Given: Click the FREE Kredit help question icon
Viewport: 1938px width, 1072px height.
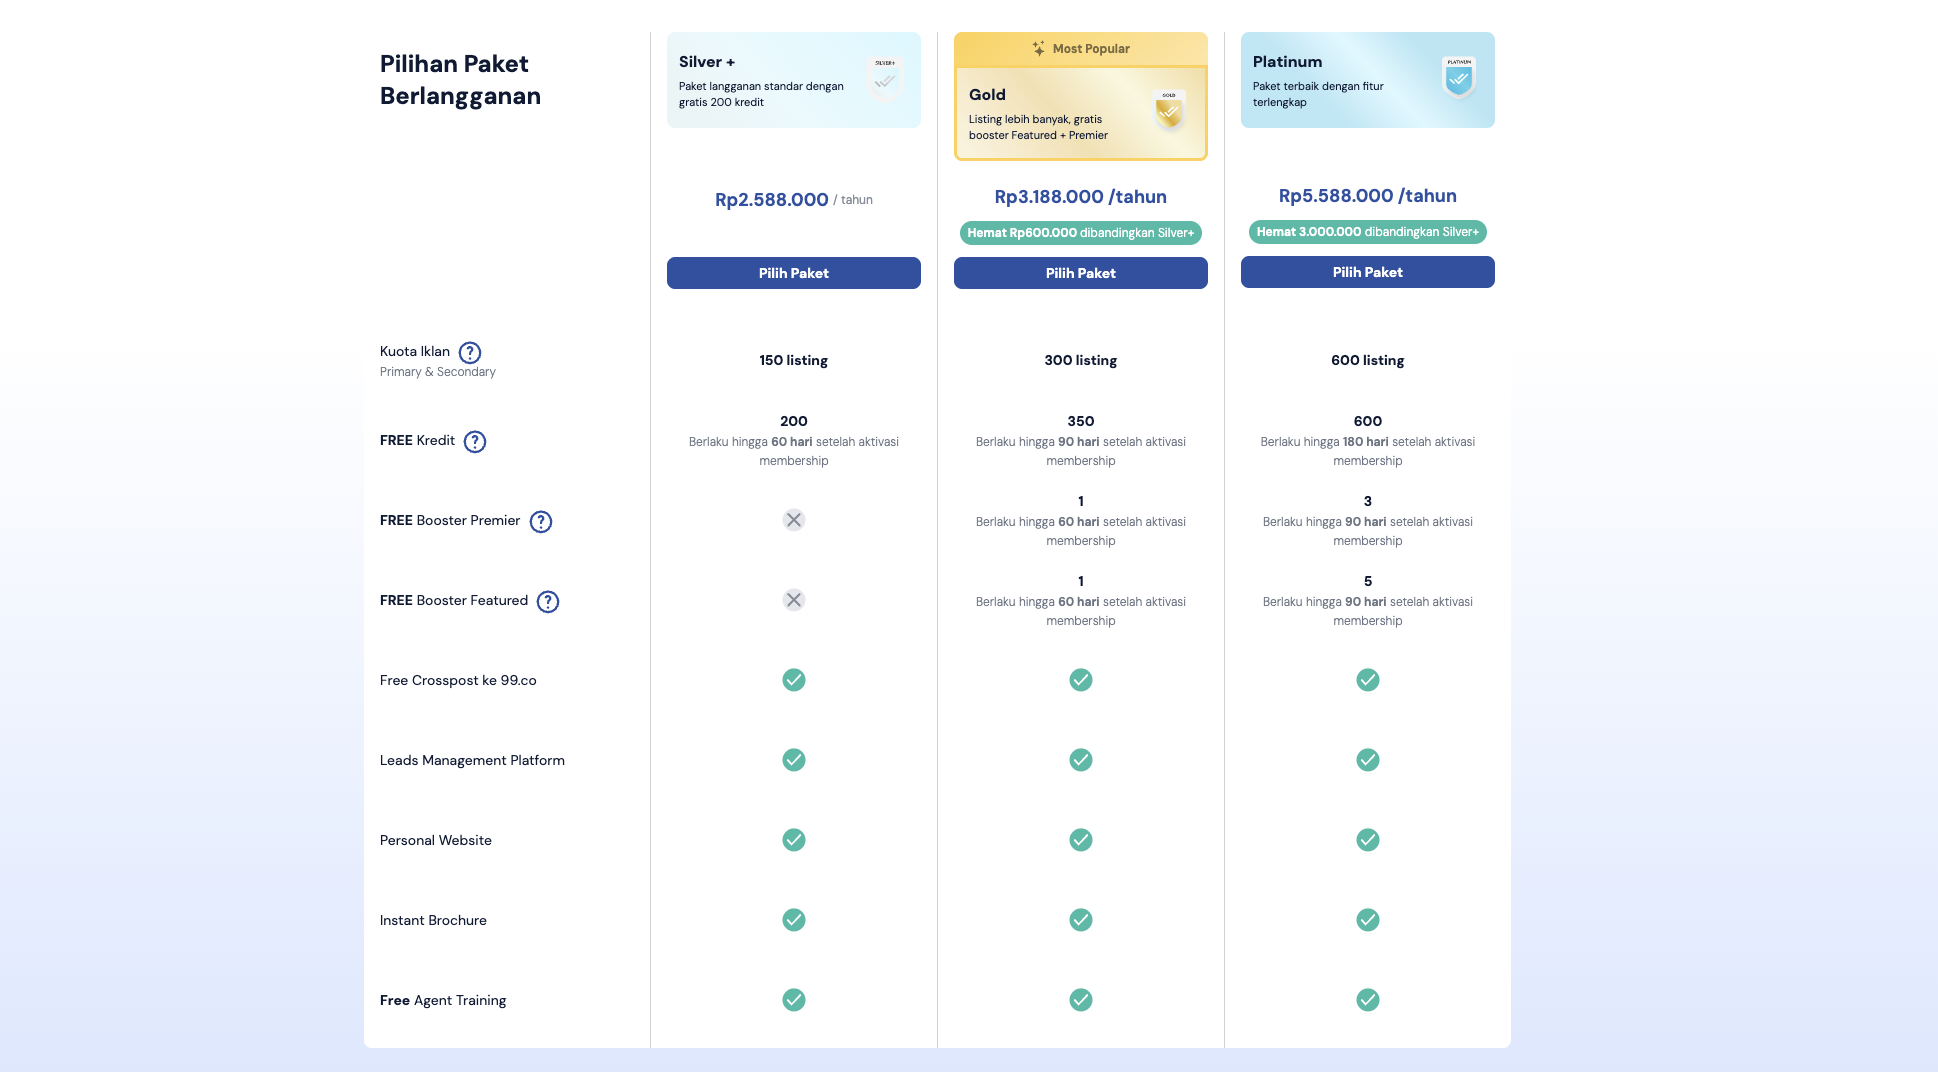Looking at the screenshot, I should pyautogui.click(x=475, y=442).
